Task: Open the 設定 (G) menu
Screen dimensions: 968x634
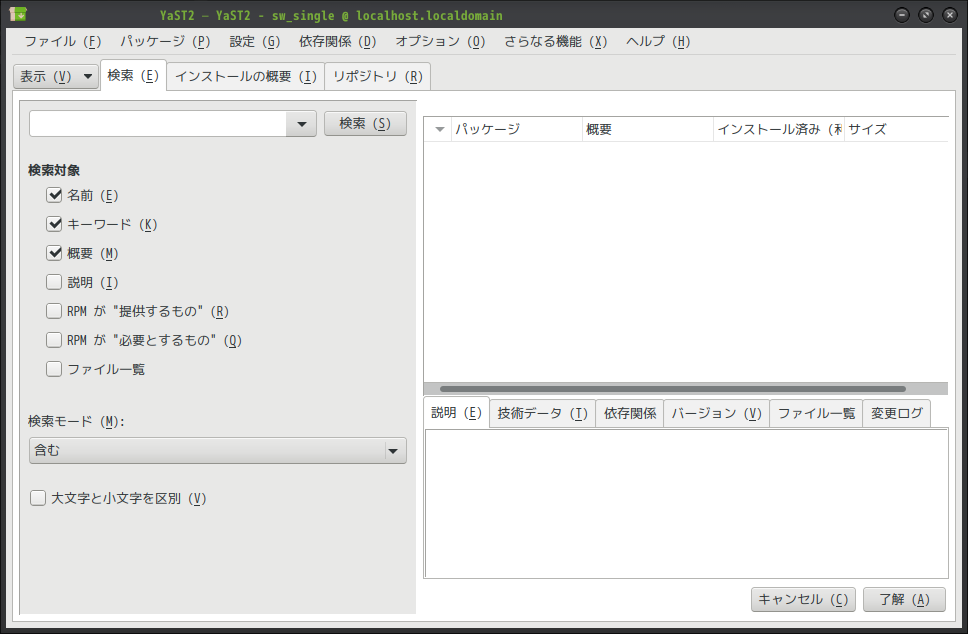Action: (x=254, y=41)
